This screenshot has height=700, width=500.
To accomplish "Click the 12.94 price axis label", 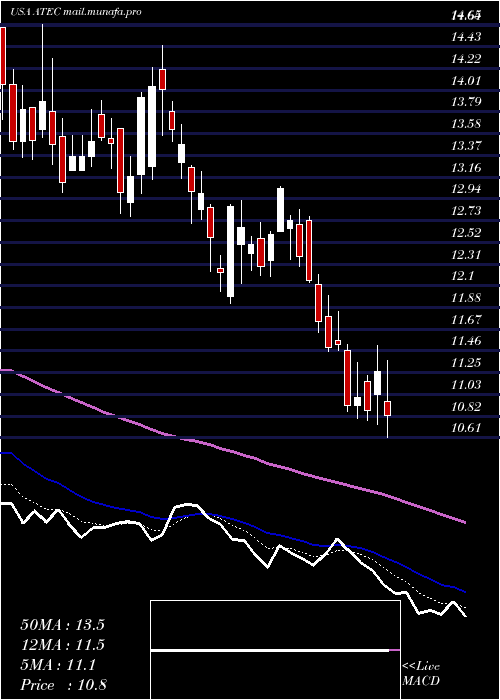I will pyautogui.click(x=466, y=189).
